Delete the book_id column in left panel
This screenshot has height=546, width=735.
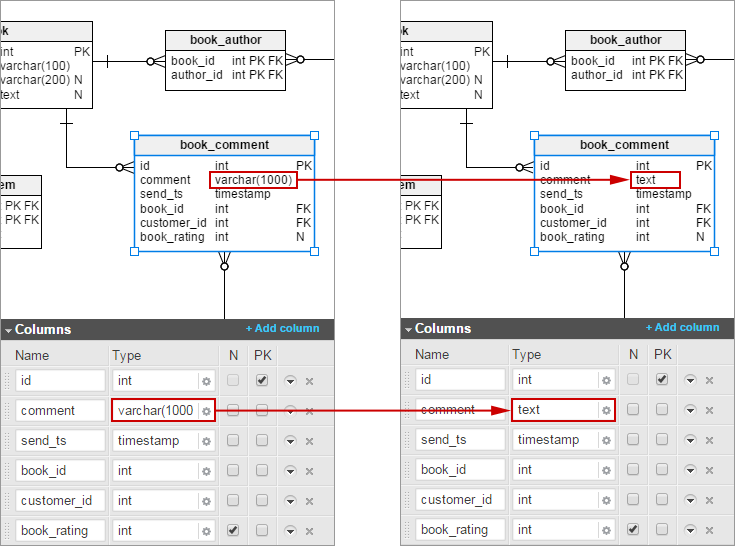pos(309,471)
